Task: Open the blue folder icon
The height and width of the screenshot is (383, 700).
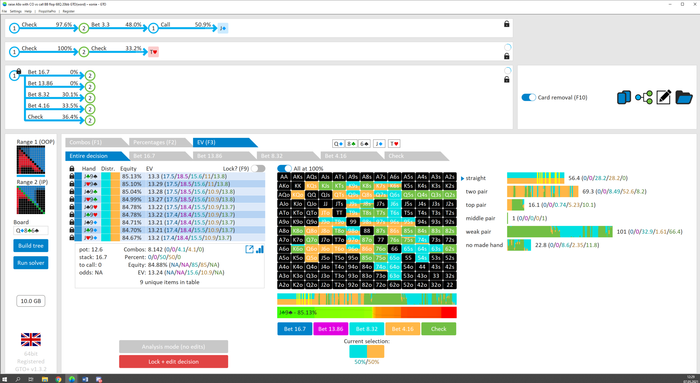Action: click(683, 97)
